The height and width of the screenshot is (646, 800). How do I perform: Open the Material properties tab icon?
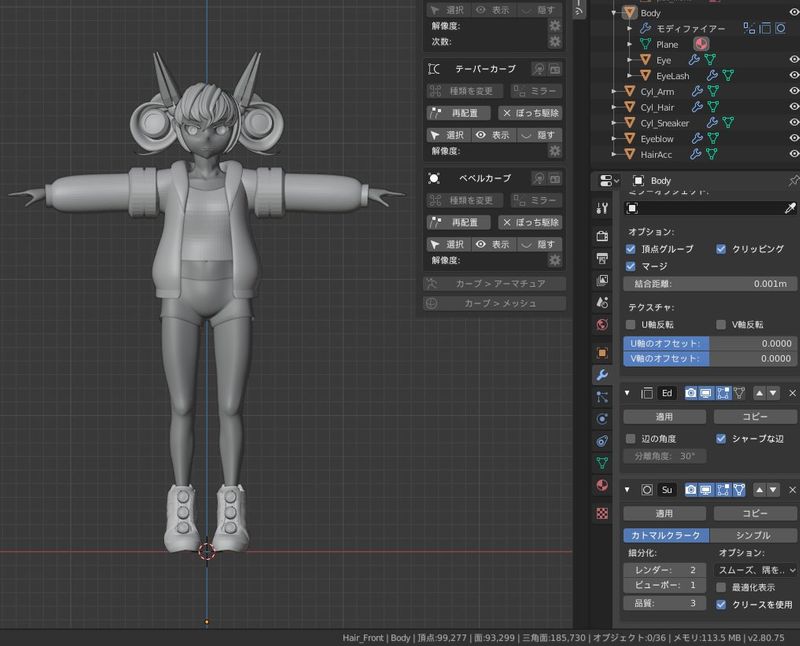602,485
